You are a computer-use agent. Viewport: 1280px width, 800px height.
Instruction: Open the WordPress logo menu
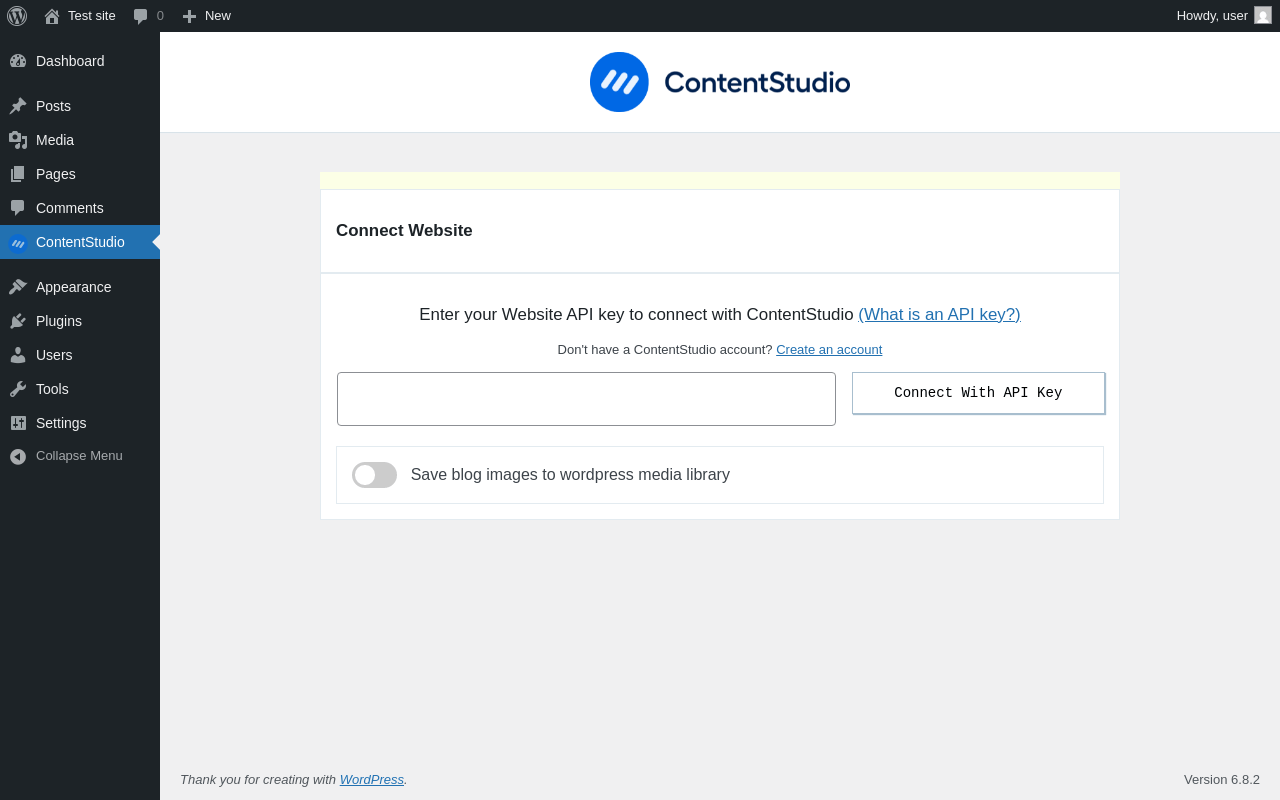pyautogui.click(x=17, y=16)
